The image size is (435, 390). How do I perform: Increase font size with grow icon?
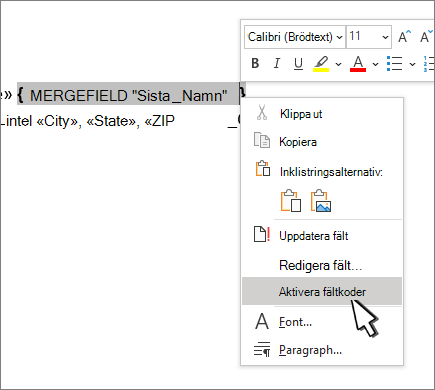(x=405, y=37)
